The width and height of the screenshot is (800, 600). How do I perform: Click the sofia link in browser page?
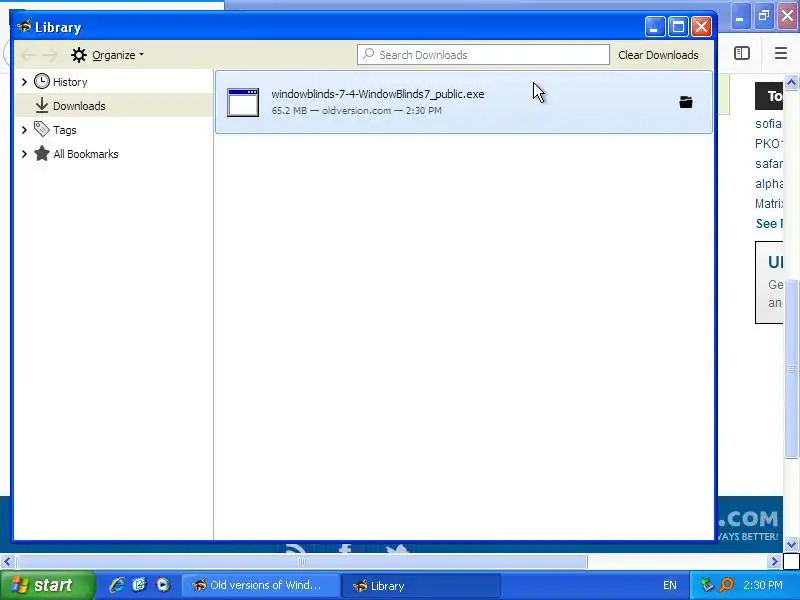point(768,124)
